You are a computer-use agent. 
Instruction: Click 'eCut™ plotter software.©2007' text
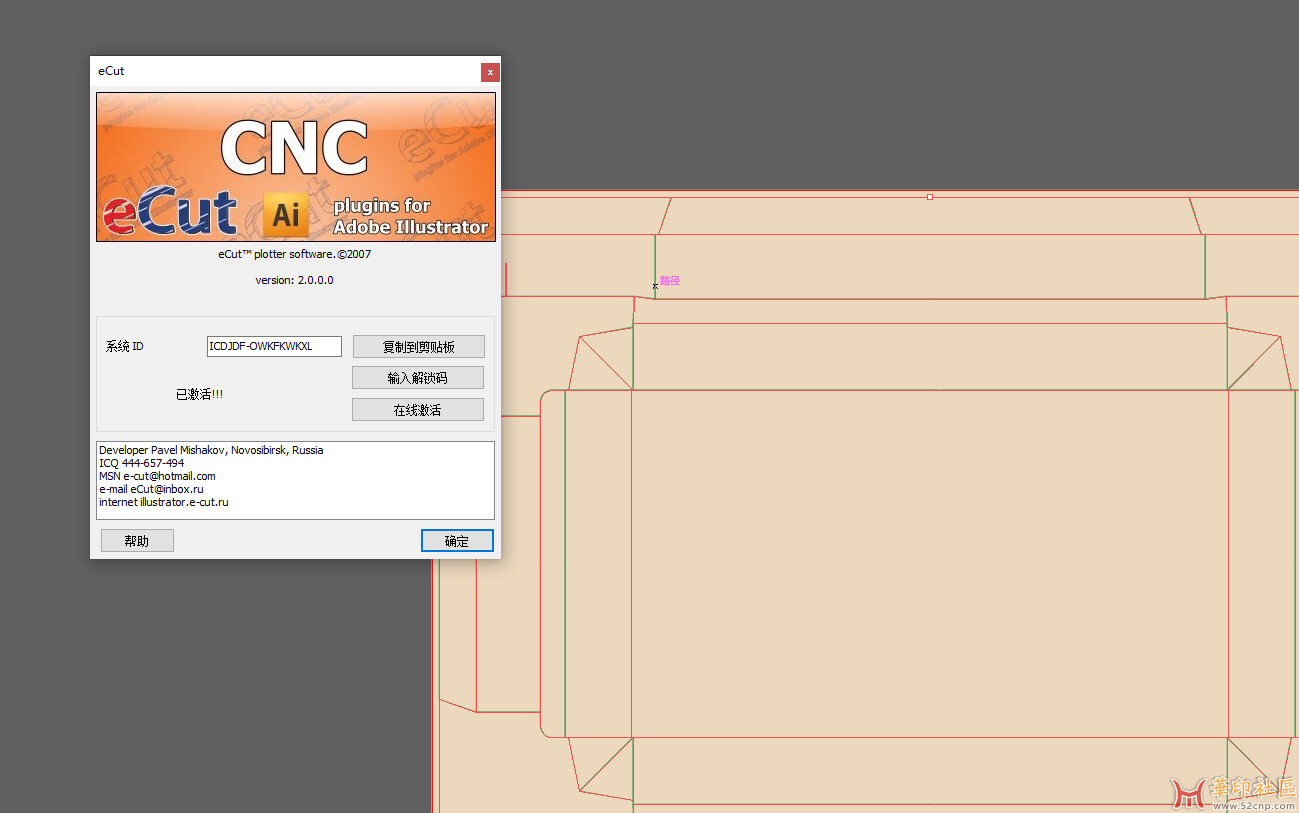pyautogui.click(x=295, y=254)
